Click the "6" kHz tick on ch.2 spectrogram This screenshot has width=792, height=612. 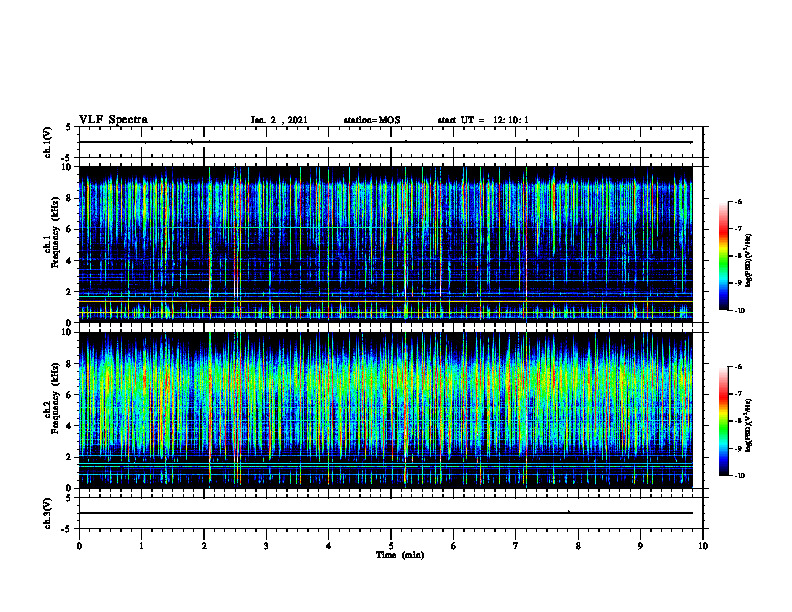click(70, 395)
